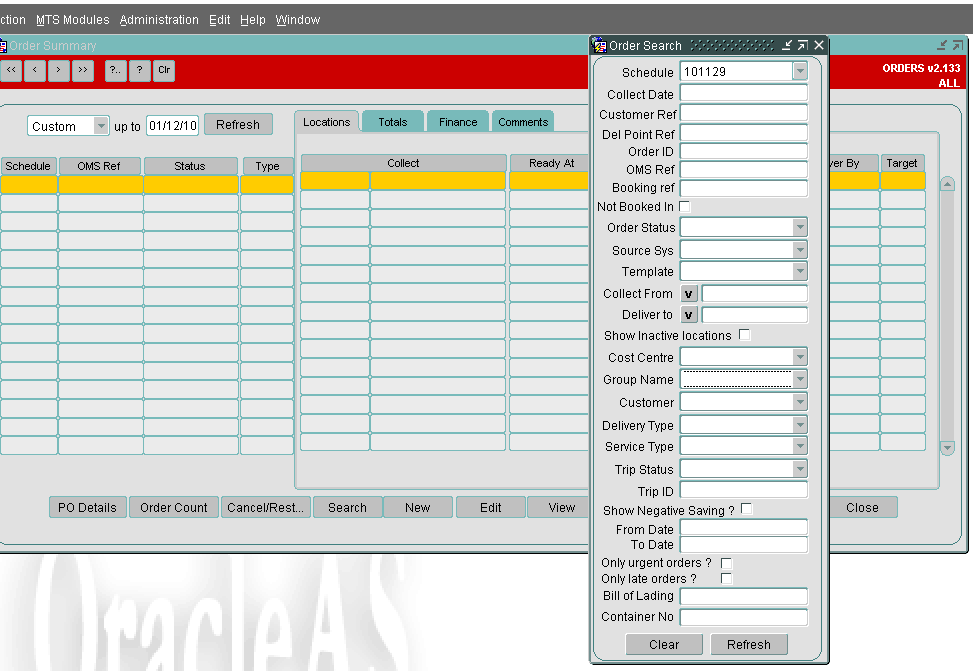The width and height of the screenshot is (973, 671).
Task: Open the Administration menu
Action: coord(159,20)
